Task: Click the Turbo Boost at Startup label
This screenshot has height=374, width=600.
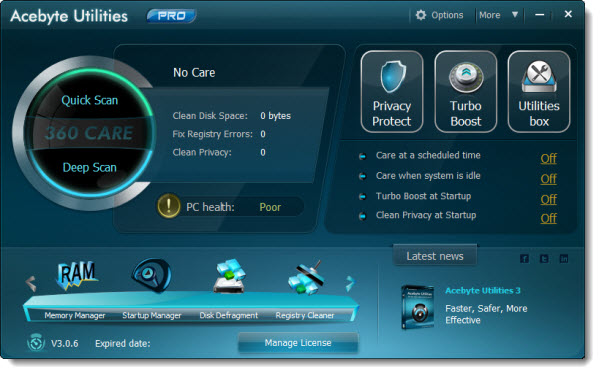Action: [423, 196]
